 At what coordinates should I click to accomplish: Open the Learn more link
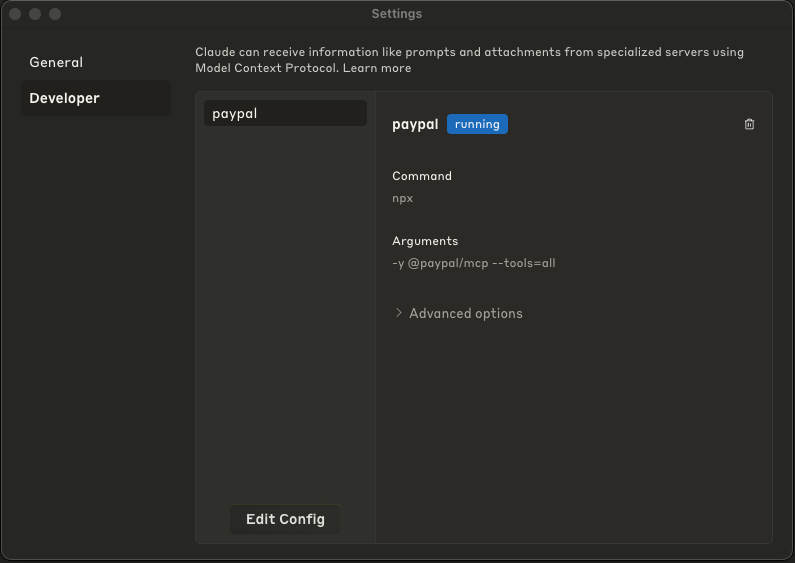click(377, 68)
